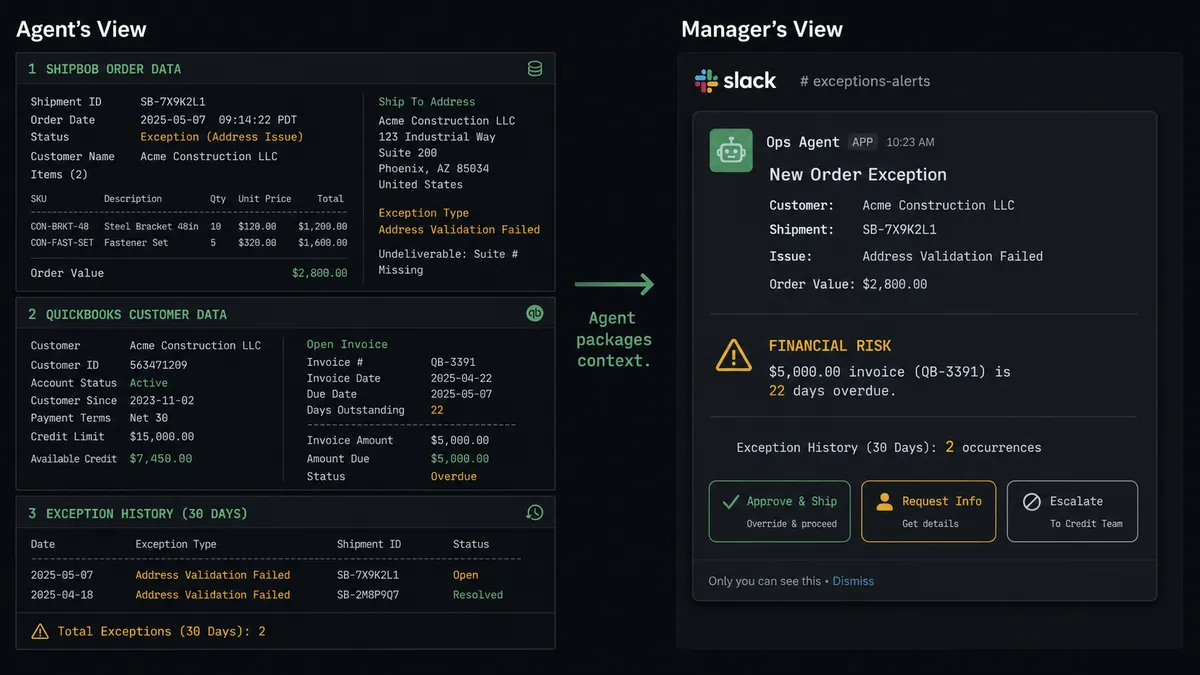1200x675 pixels.
Task: Dismiss the Slack message via Dismiss link
Action: coord(853,581)
